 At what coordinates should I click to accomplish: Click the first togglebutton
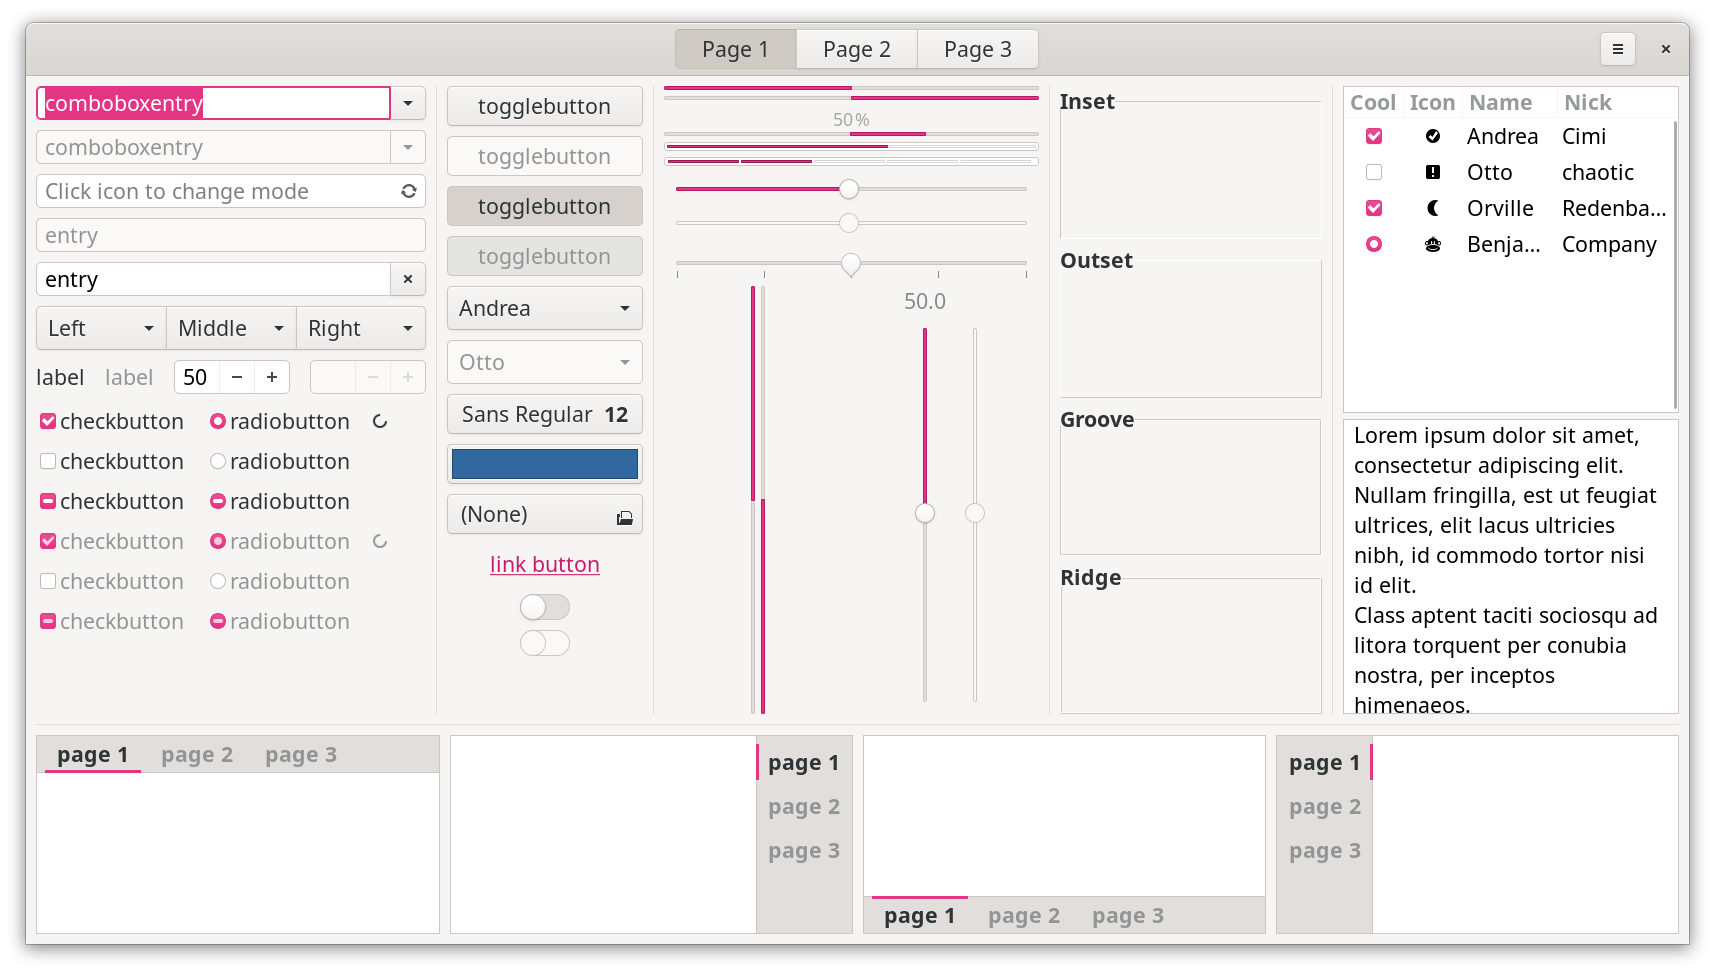tap(545, 106)
